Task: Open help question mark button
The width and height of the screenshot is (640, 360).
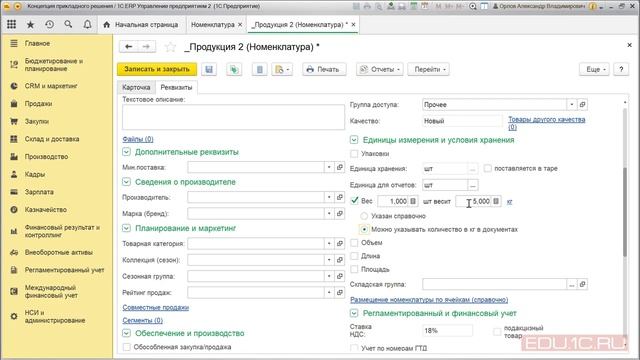Action: click(x=621, y=69)
